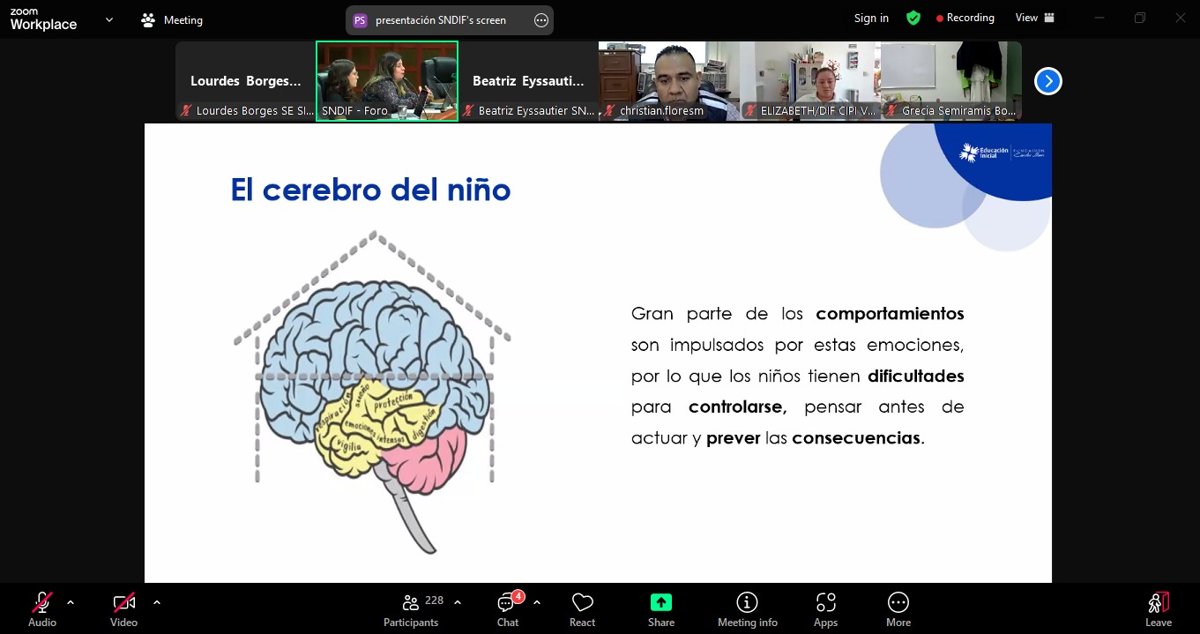1200x634 pixels.
Task: Expand video options chevron
Action: point(156,602)
